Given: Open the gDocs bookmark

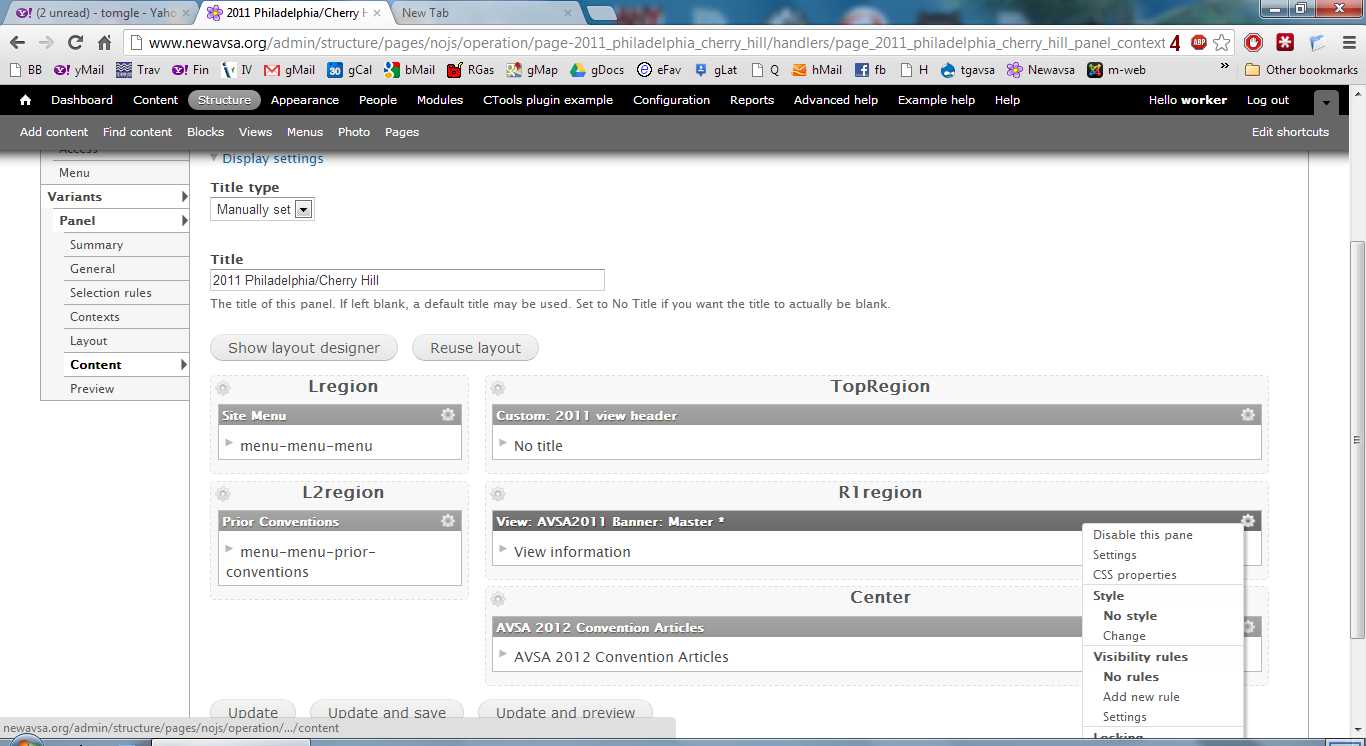Looking at the screenshot, I should [x=597, y=70].
